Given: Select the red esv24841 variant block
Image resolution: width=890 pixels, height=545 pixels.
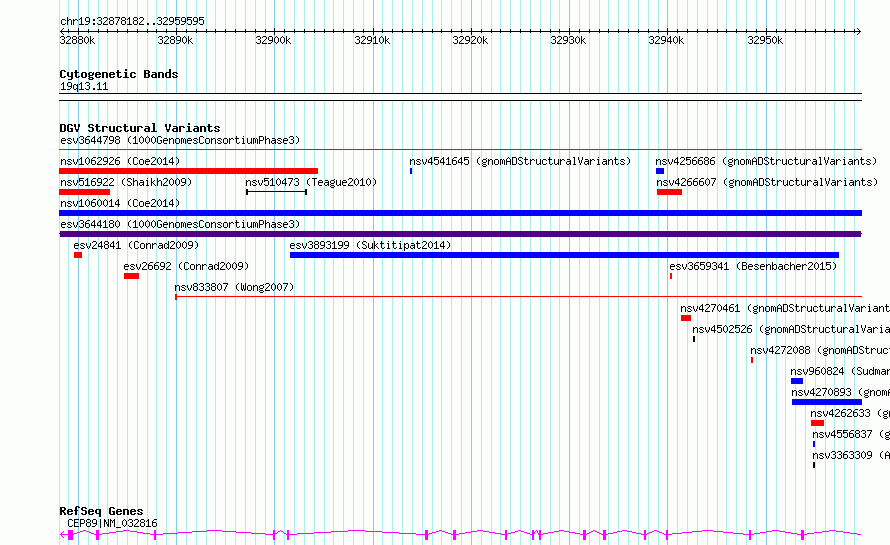Looking at the screenshot, I should [78, 255].
